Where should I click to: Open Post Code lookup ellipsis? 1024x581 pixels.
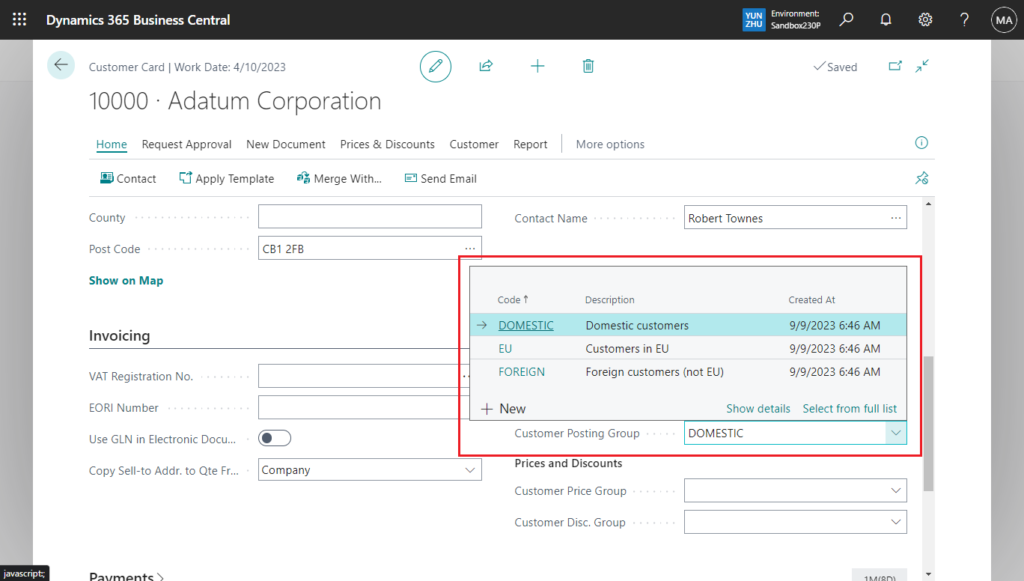(x=470, y=249)
